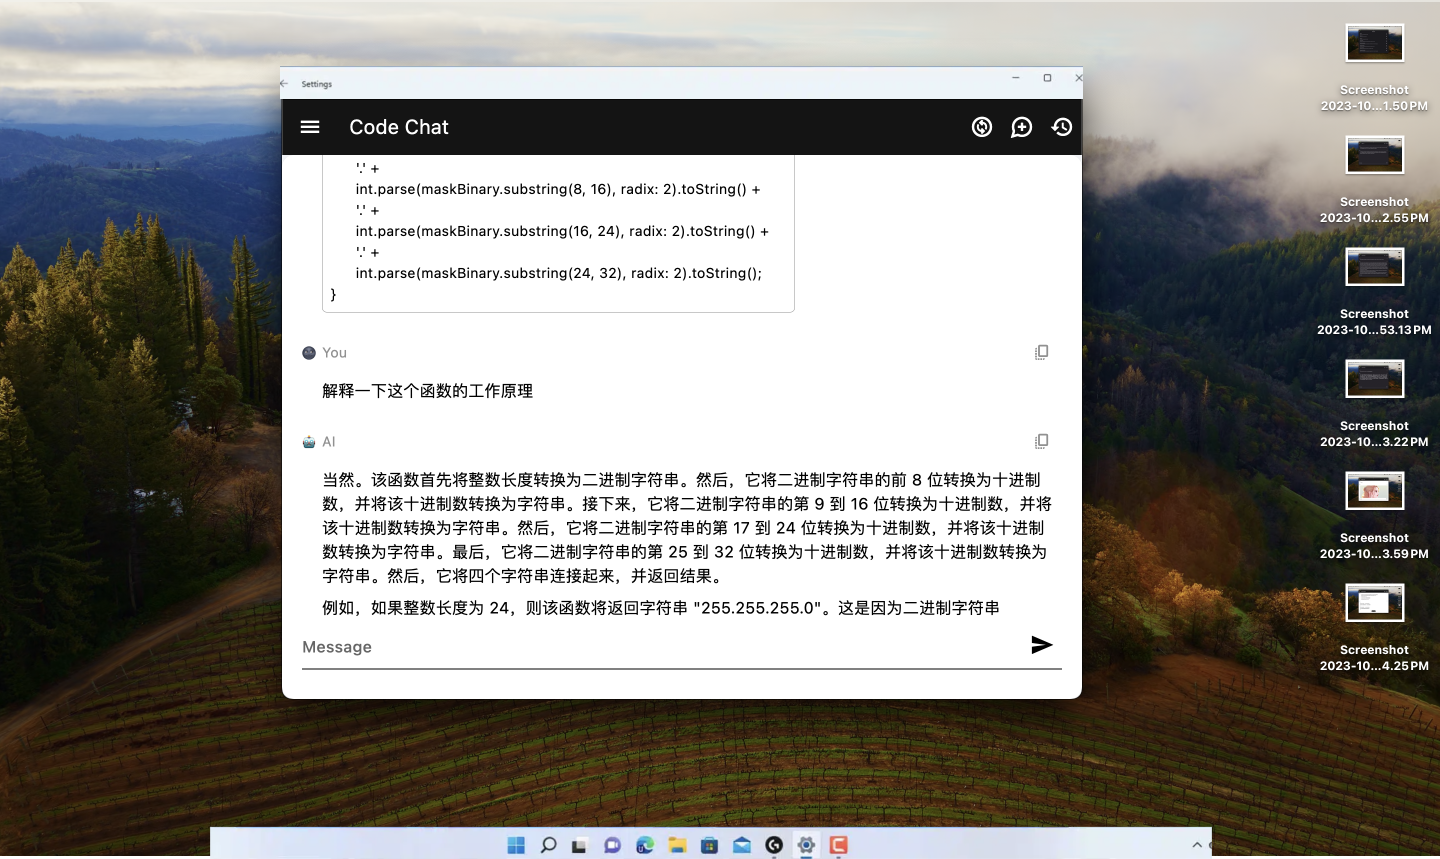Maximize the Code Chat window

point(1047,78)
